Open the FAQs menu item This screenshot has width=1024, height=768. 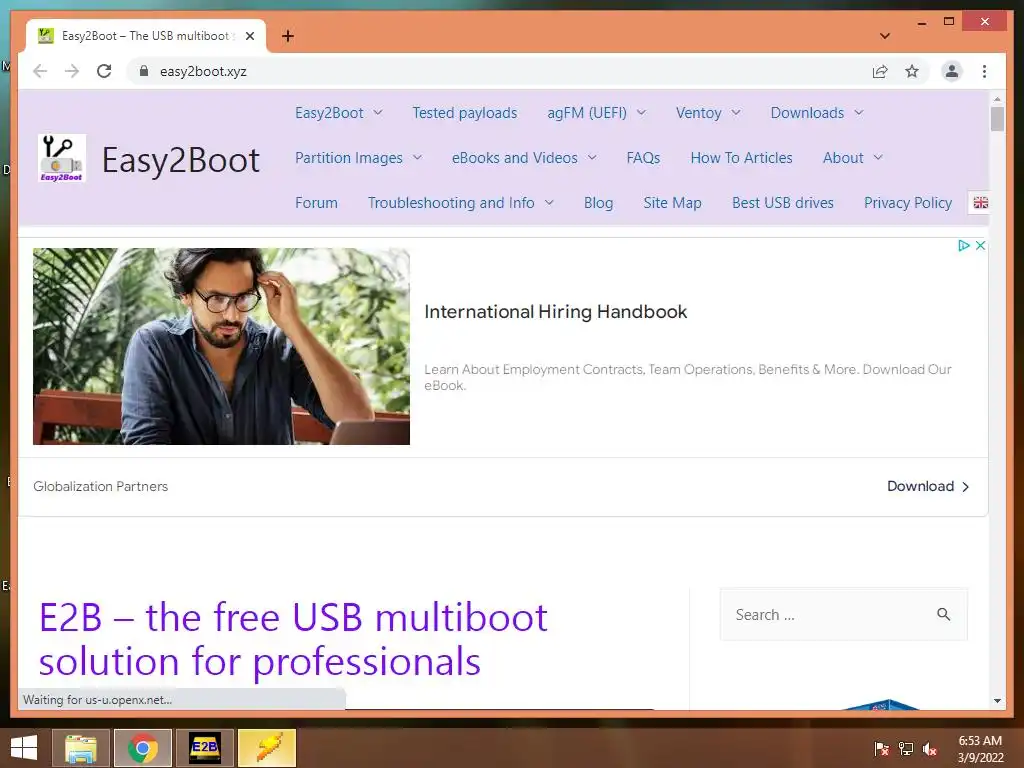643,158
